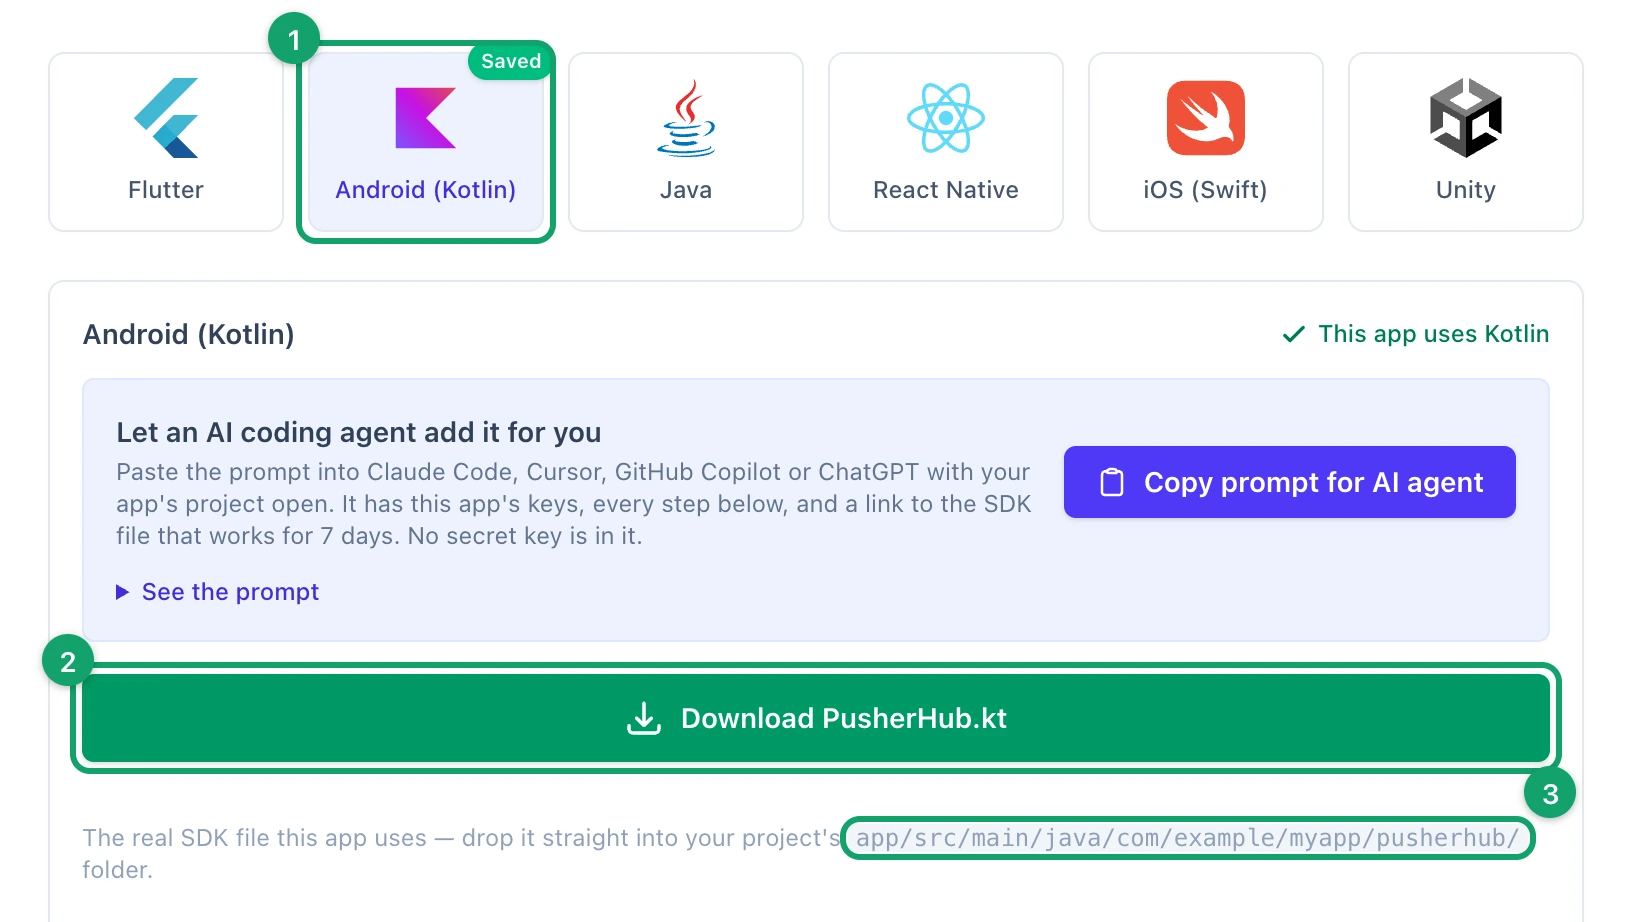Select the Flutter platform card

[166, 142]
